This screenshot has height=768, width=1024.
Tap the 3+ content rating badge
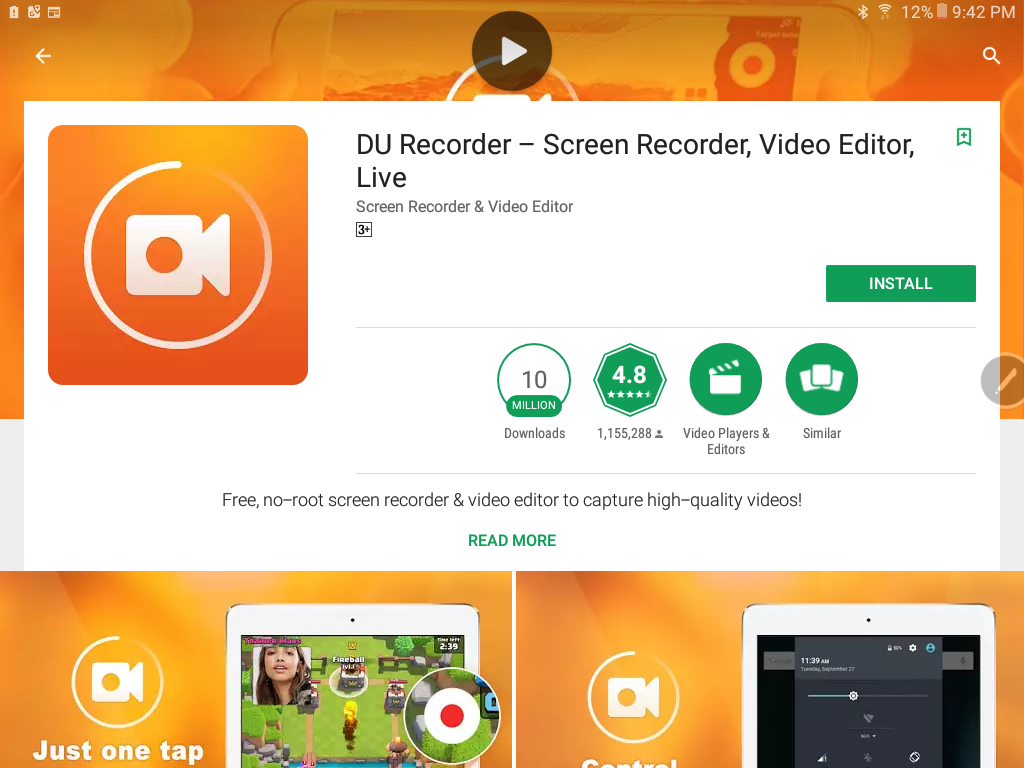coord(364,229)
